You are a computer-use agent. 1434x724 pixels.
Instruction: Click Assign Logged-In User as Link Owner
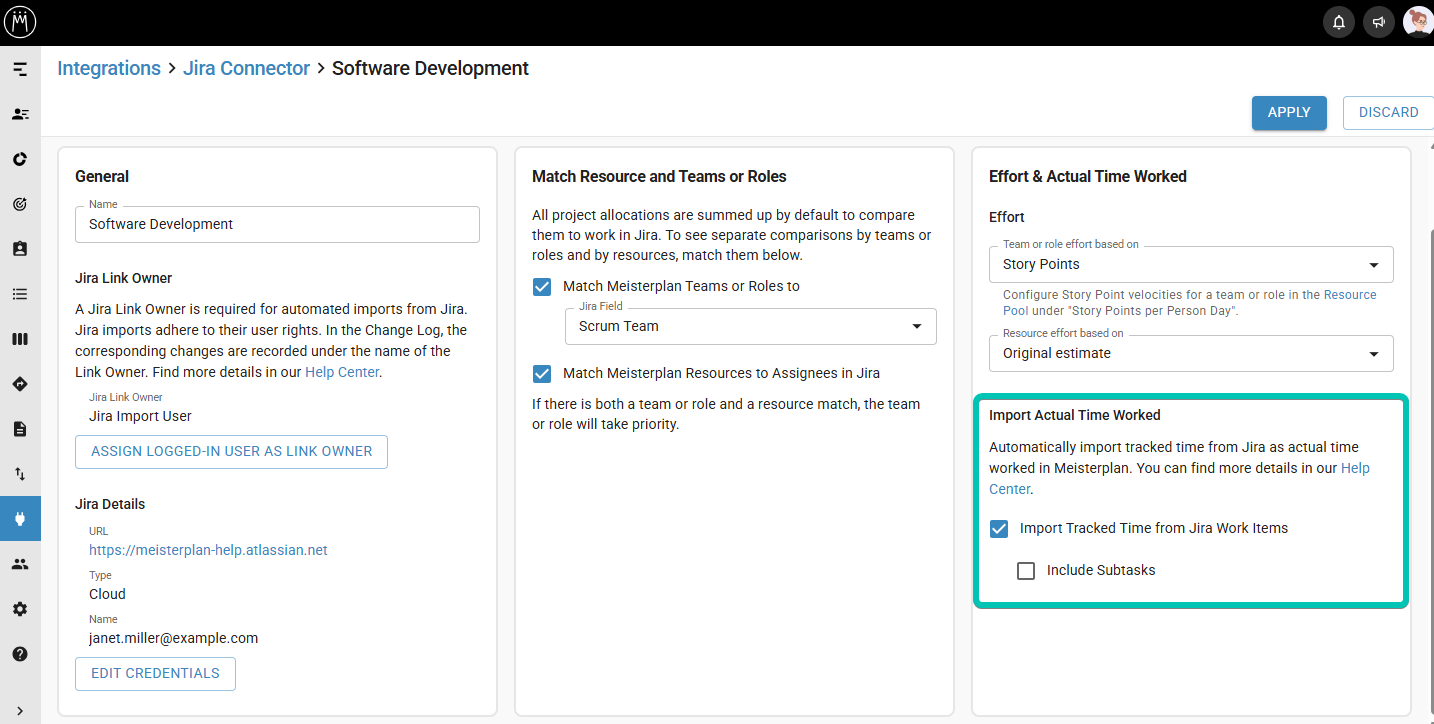tap(231, 452)
